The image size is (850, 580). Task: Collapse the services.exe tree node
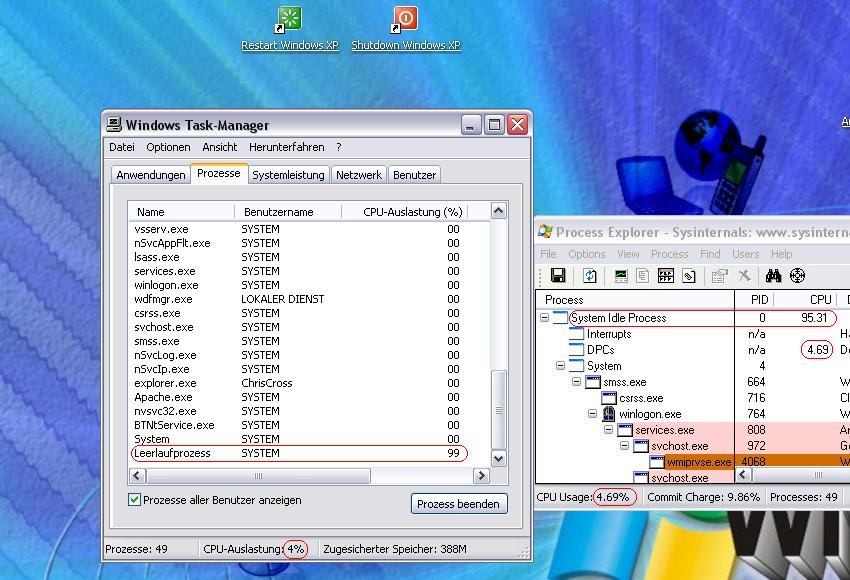click(x=609, y=430)
